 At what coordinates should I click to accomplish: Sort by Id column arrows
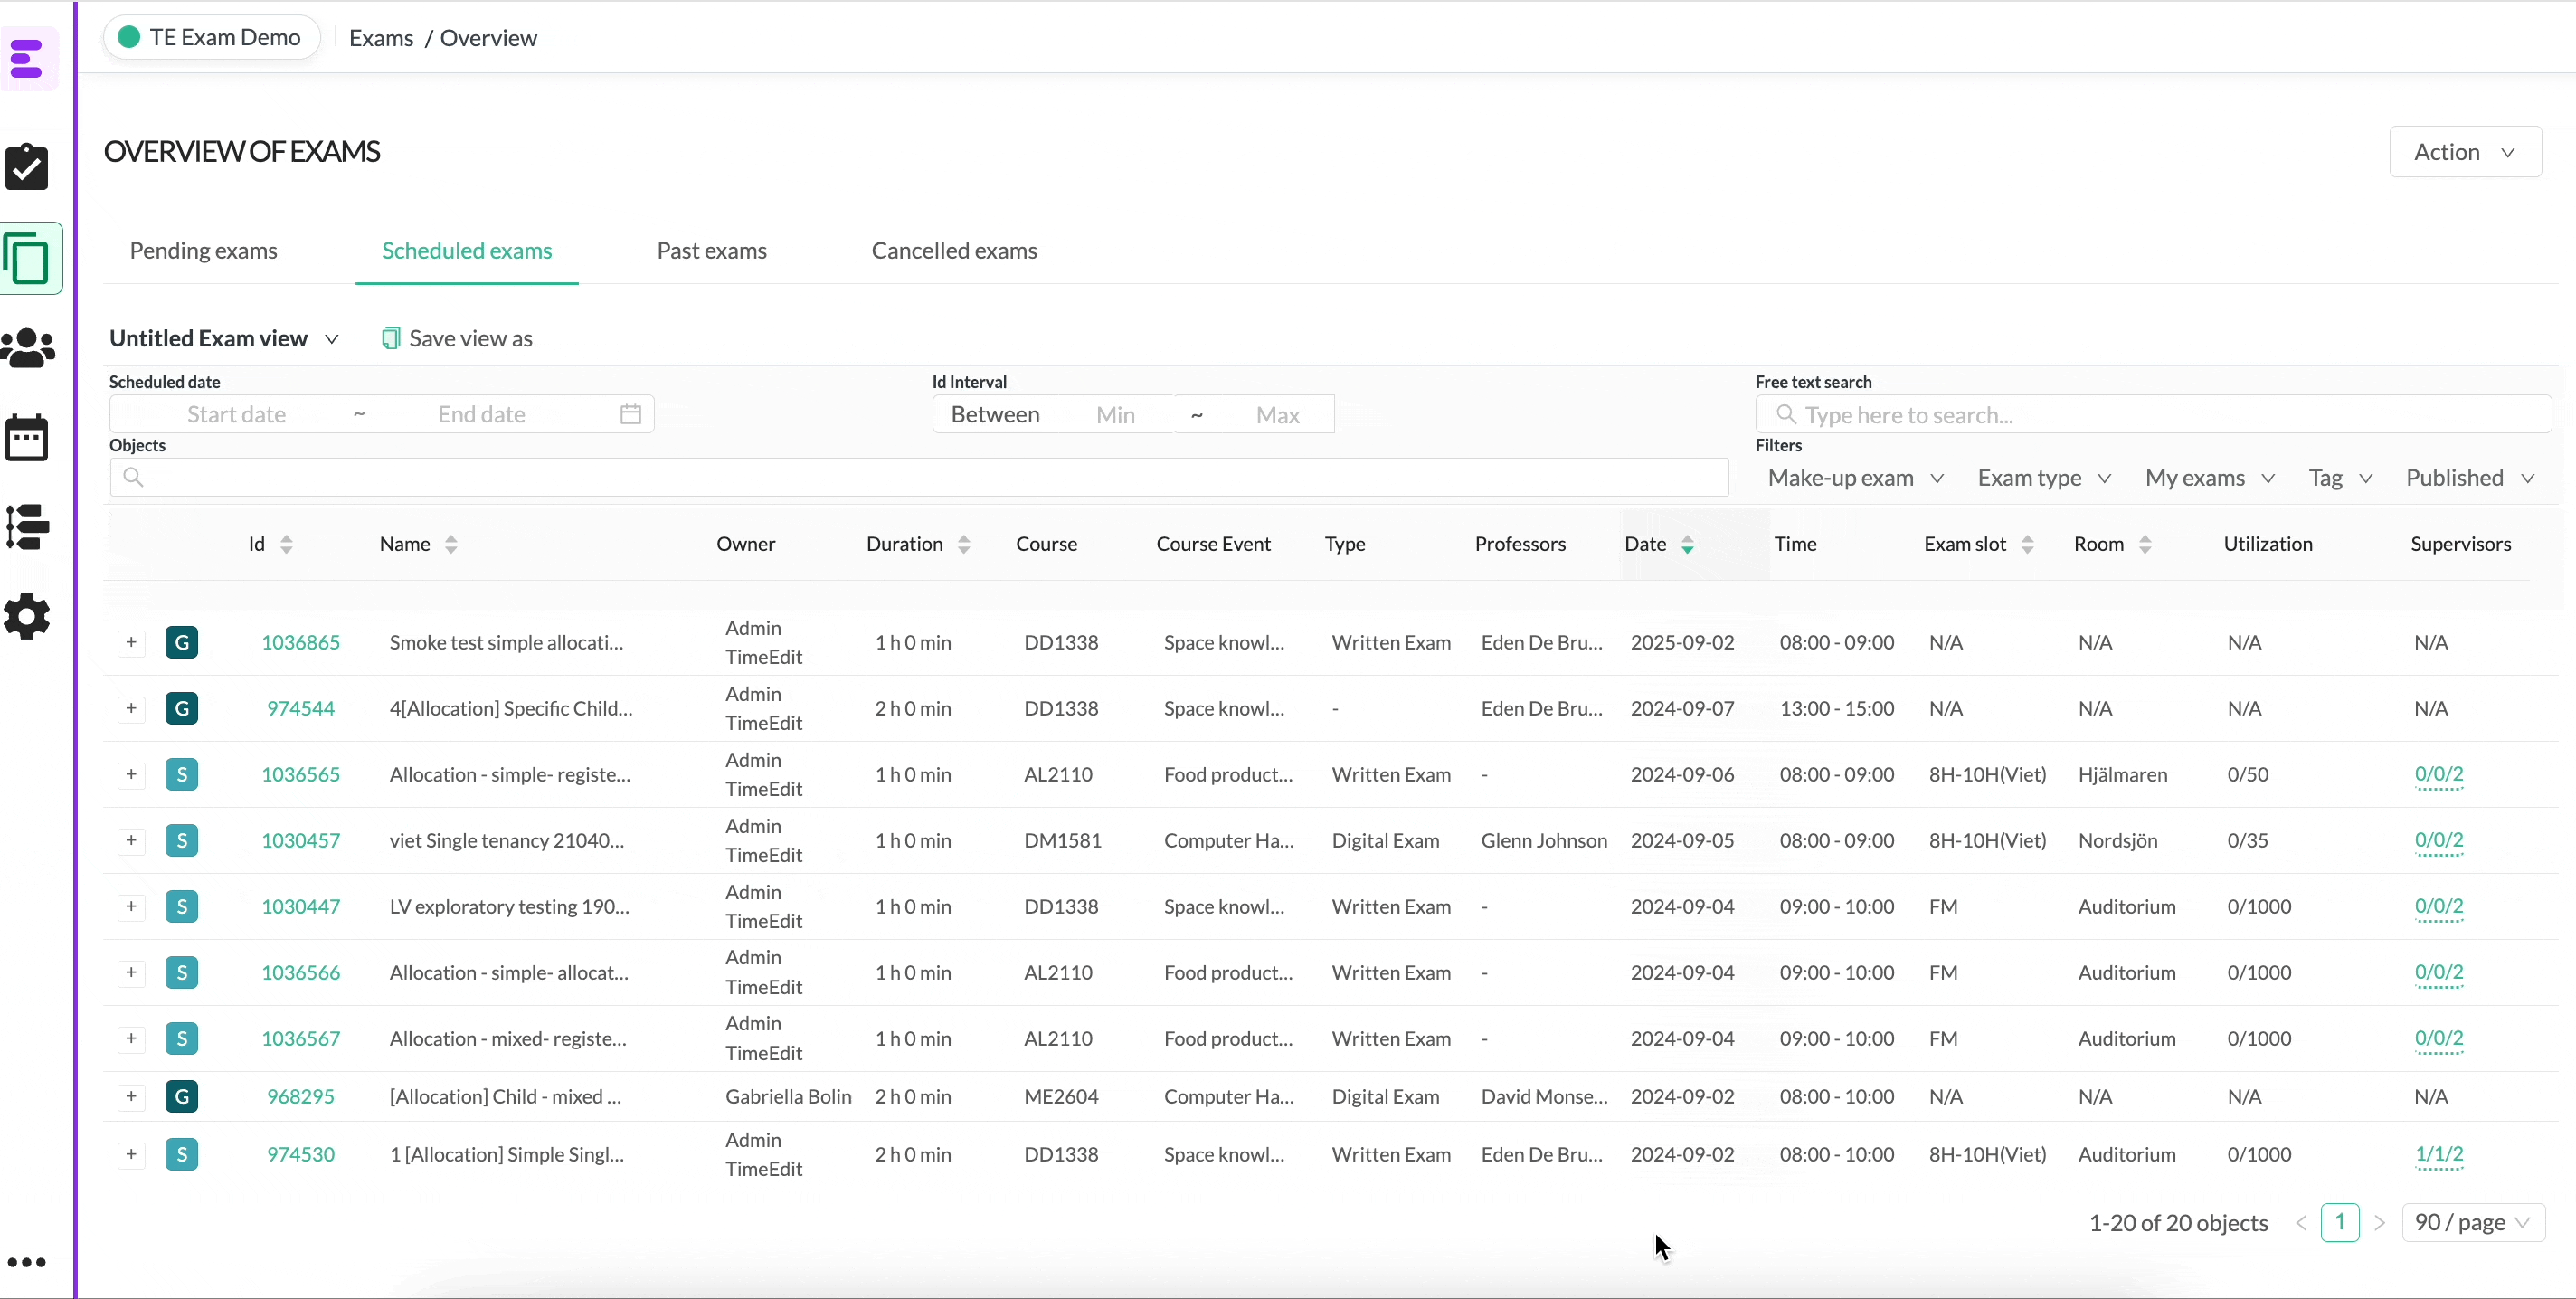287,544
